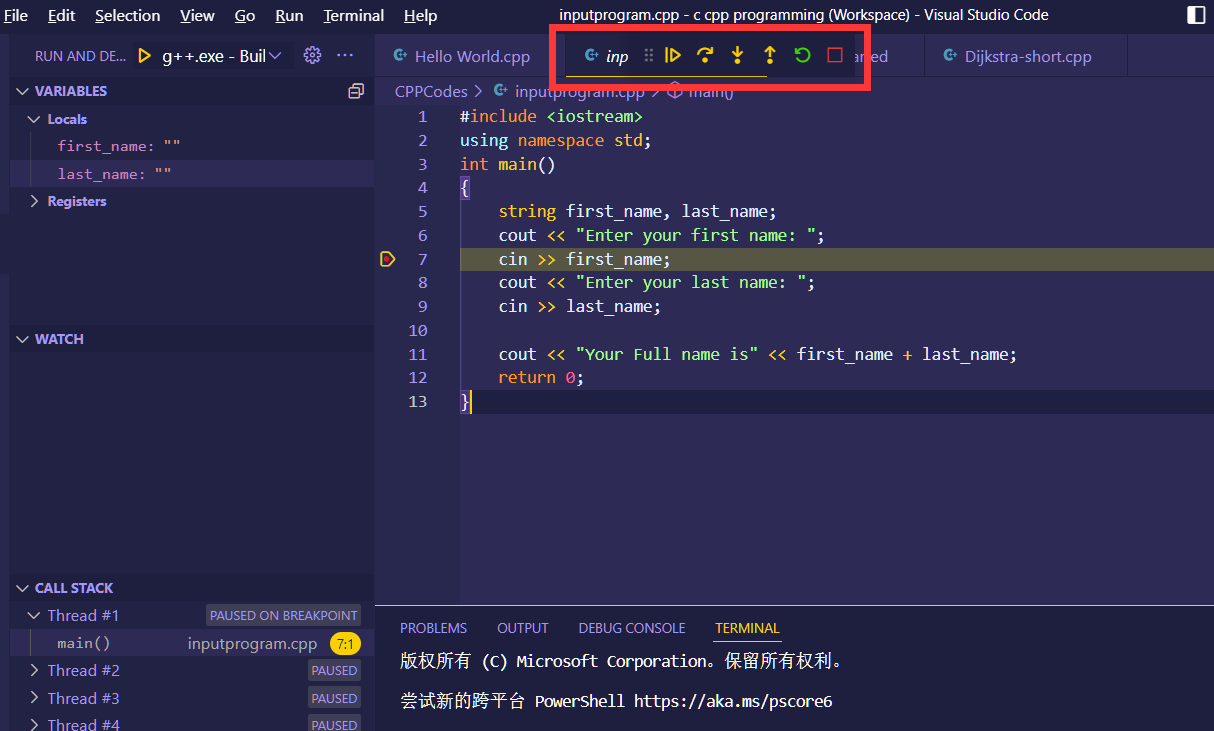Click the code 'cin >> last_name;' on line 9
1214x731 pixels.
[580, 306]
